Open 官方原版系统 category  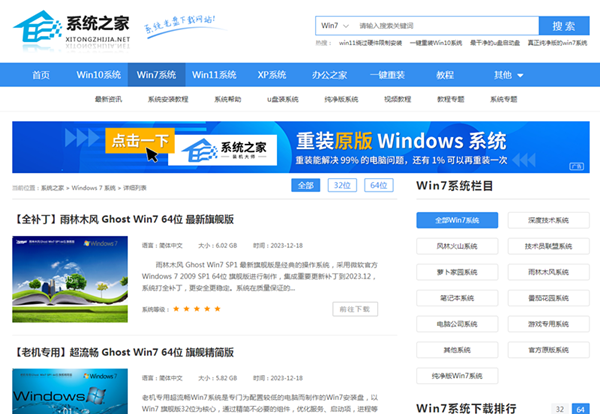549,350
